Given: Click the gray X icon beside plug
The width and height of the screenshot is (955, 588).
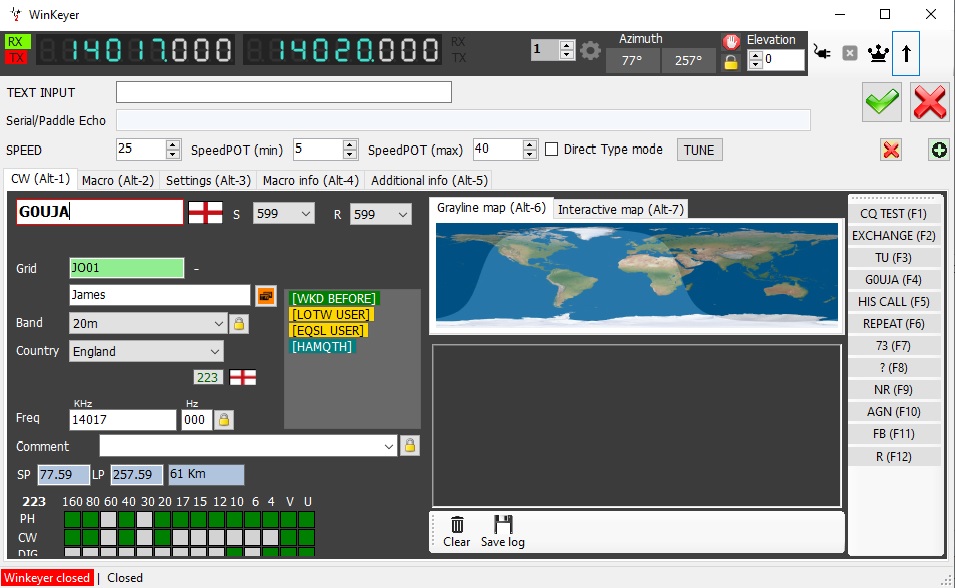Looking at the screenshot, I should (850, 53).
